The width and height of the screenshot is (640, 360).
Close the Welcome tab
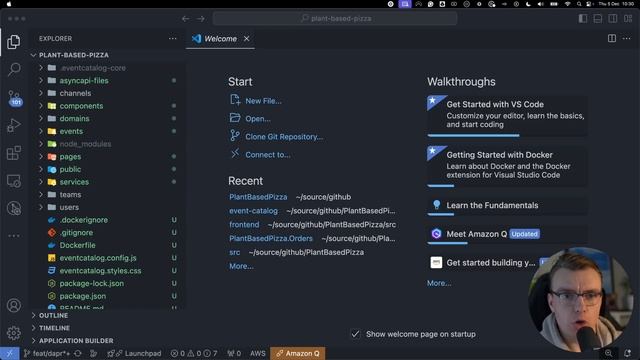pos(247,39)
